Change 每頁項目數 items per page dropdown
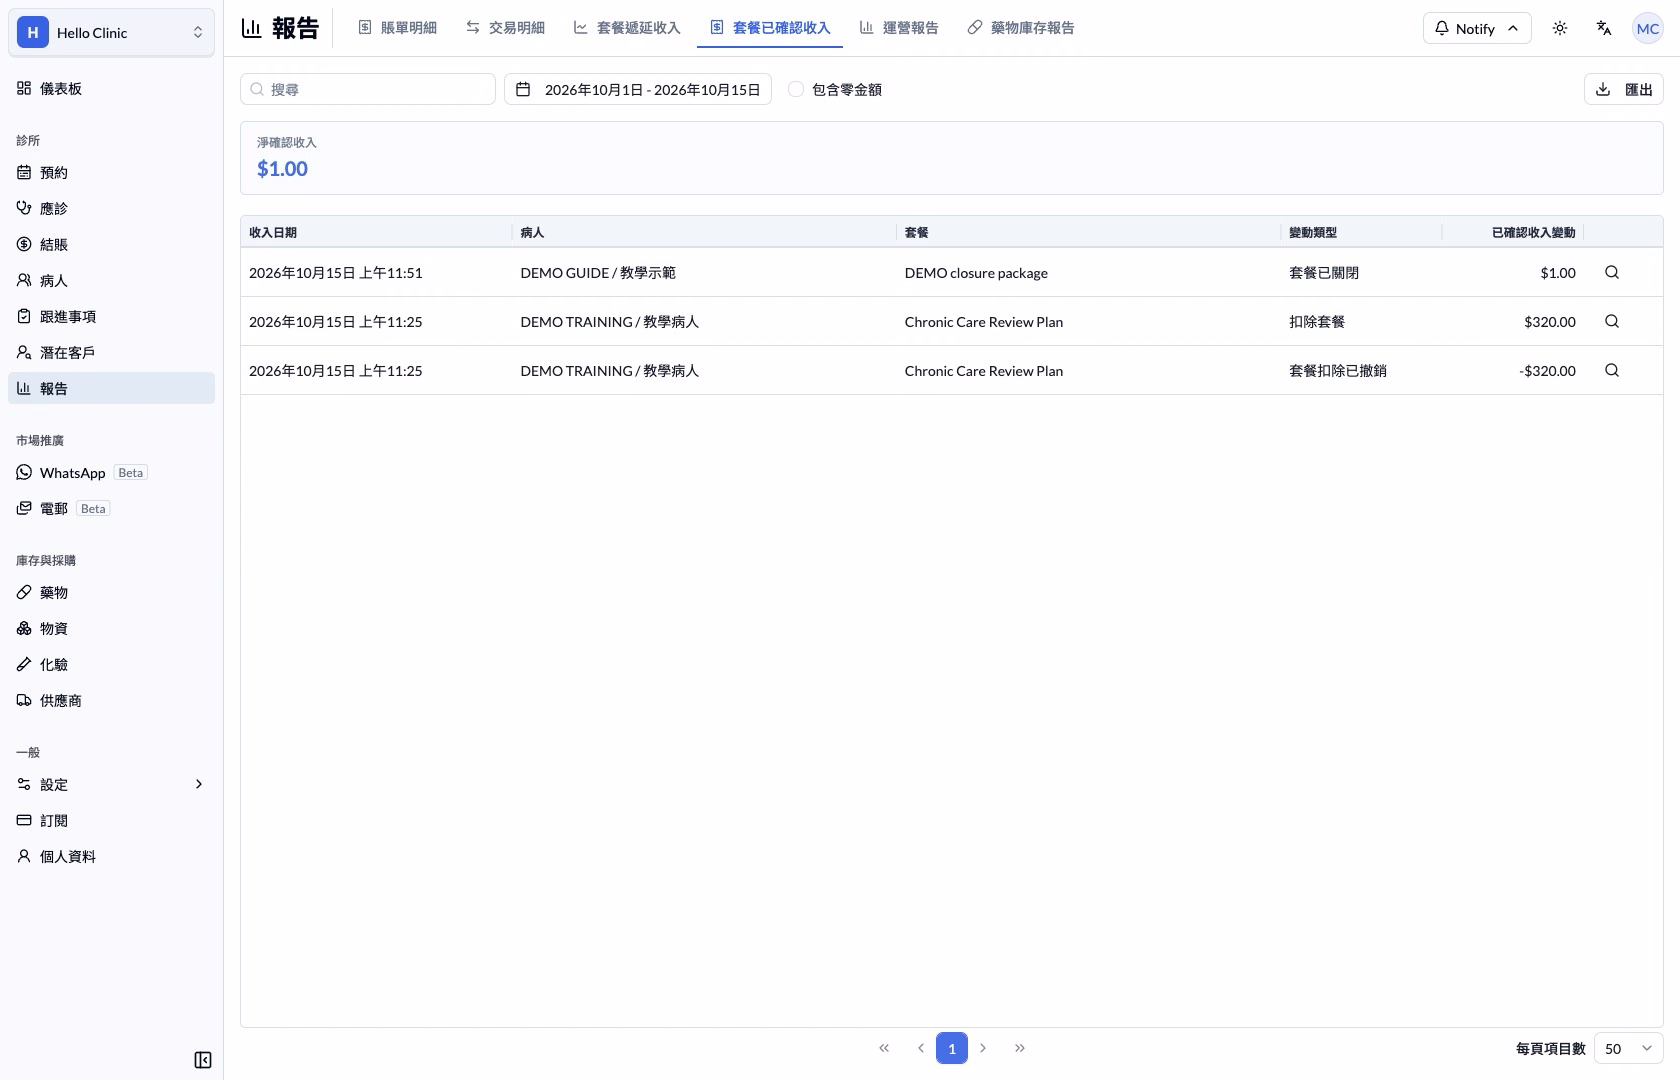 pos(1628,1048)
